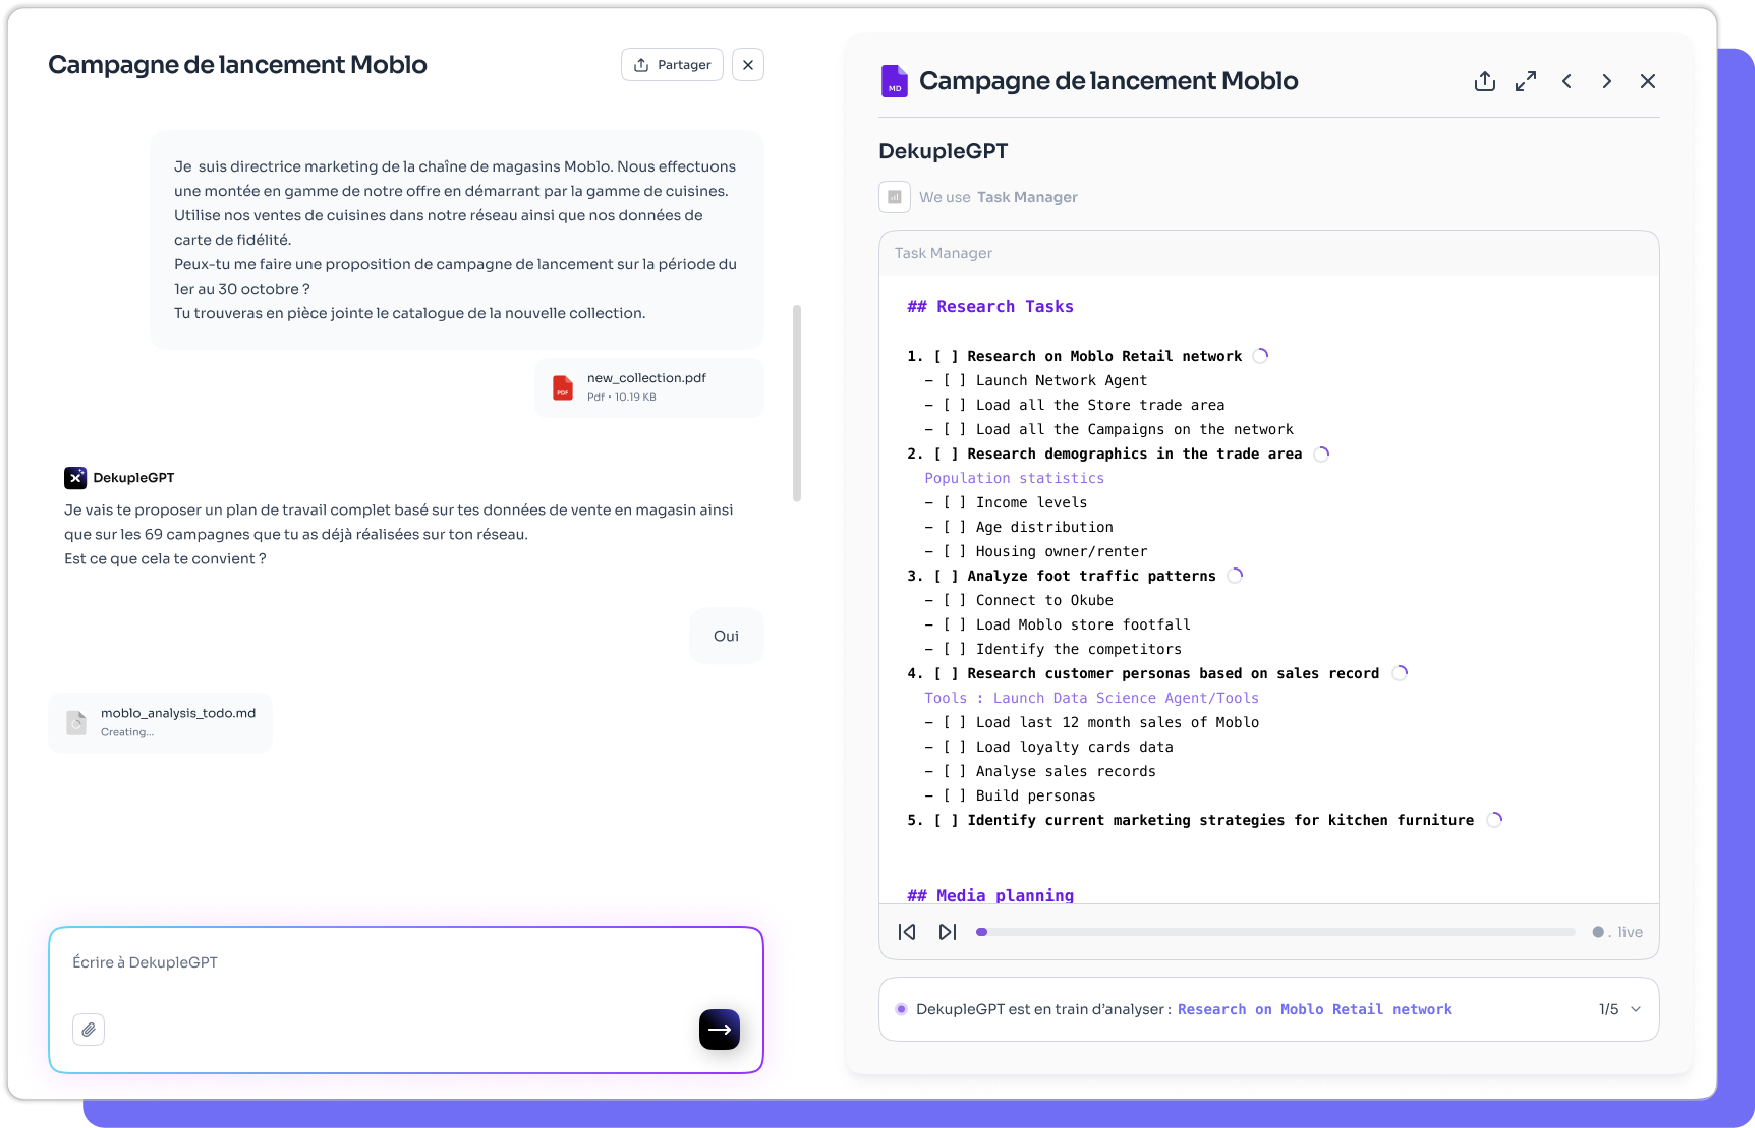
Task: Check Load all the Store trade area
Action: (955, 405)
